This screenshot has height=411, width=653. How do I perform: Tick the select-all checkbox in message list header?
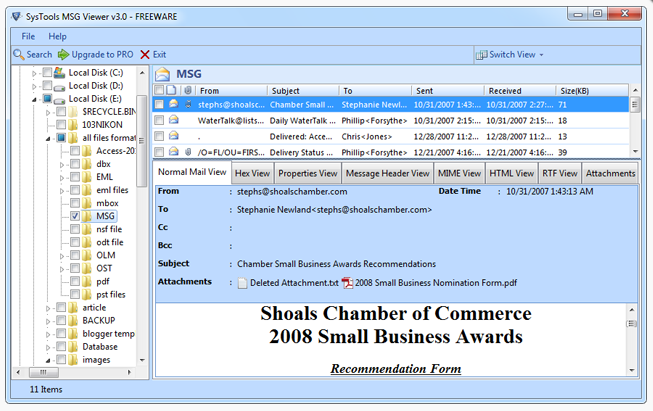point(159,90)
